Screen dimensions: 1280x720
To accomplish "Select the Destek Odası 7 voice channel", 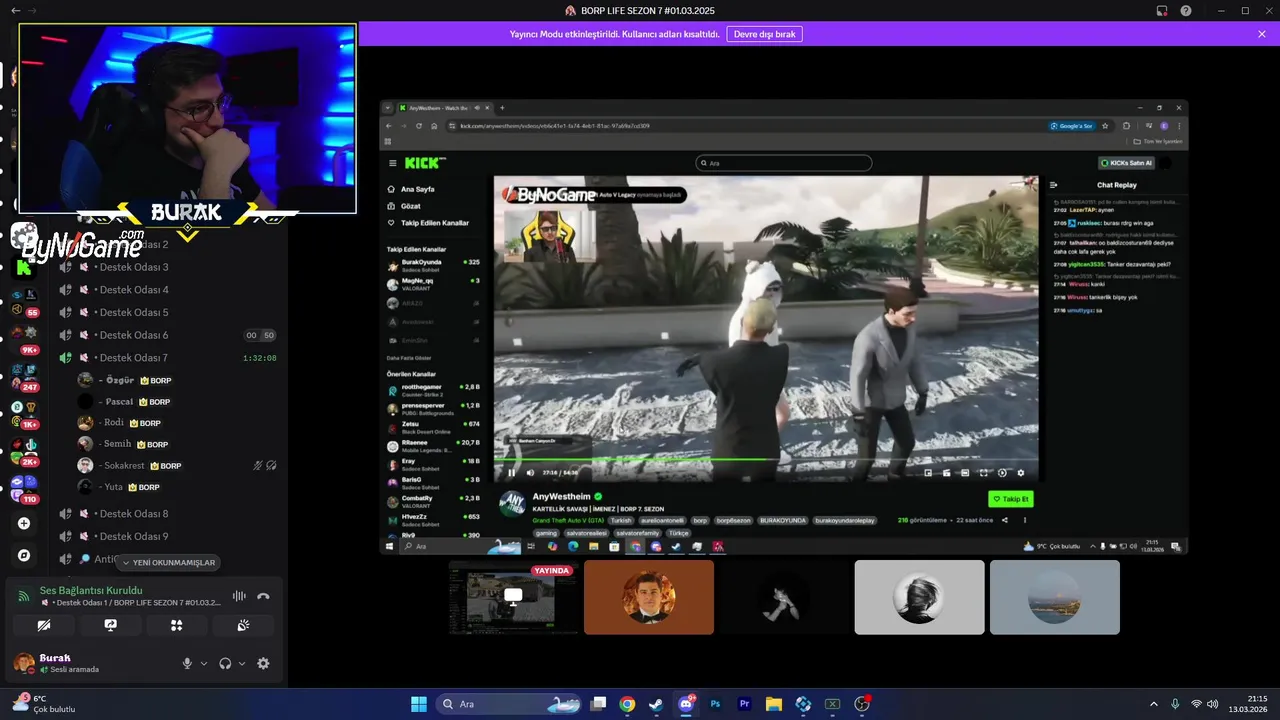I will pos(167,358).
